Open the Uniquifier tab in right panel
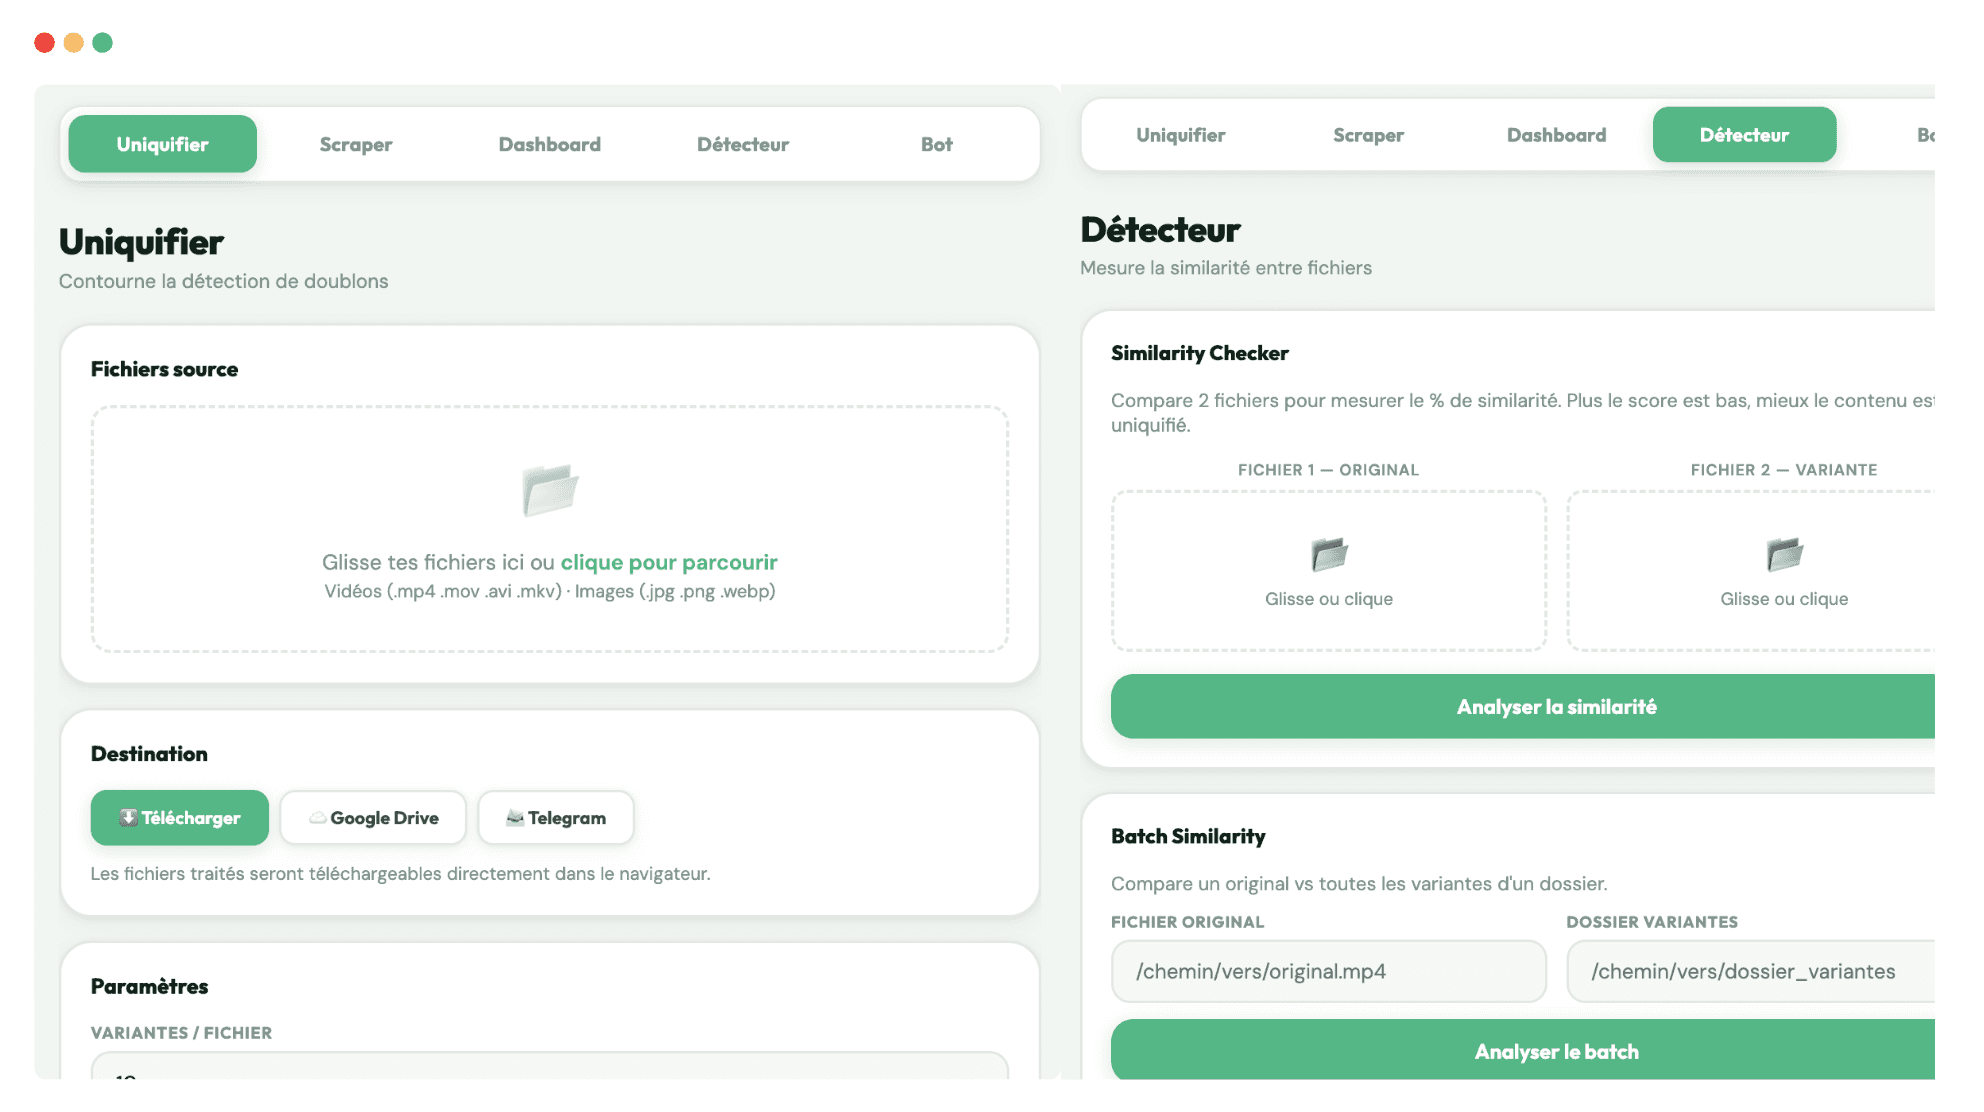 pos(1180,135)
